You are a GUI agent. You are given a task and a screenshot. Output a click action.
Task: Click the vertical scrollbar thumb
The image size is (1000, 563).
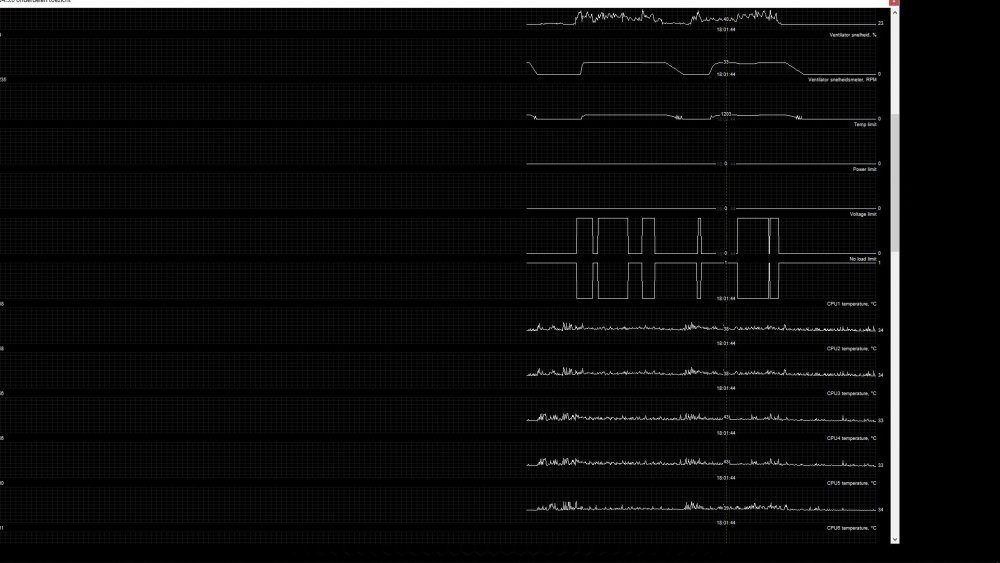[x=895, y=184]
